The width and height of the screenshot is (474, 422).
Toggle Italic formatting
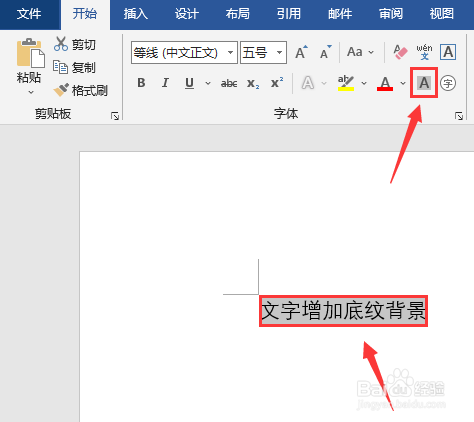click(x=165, y=83)
